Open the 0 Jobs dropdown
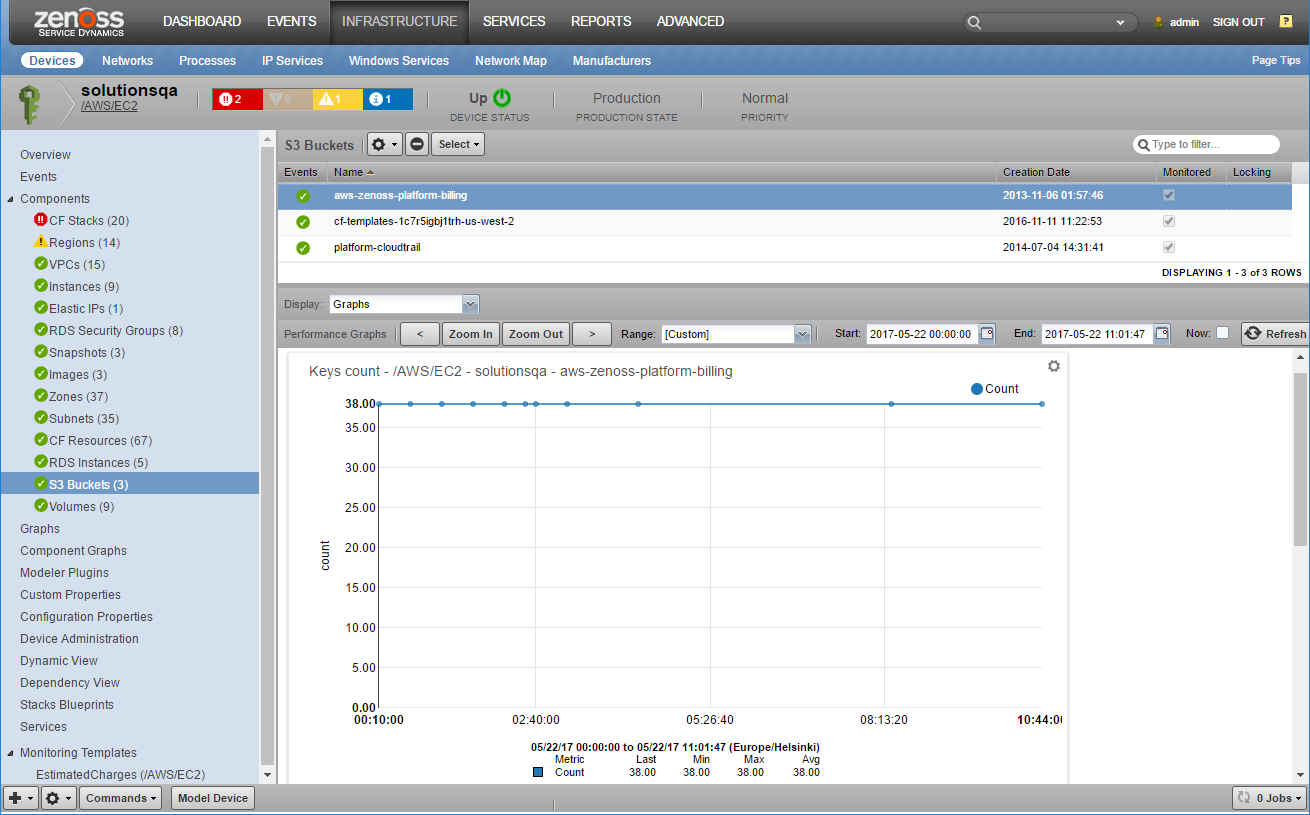 1270,798
